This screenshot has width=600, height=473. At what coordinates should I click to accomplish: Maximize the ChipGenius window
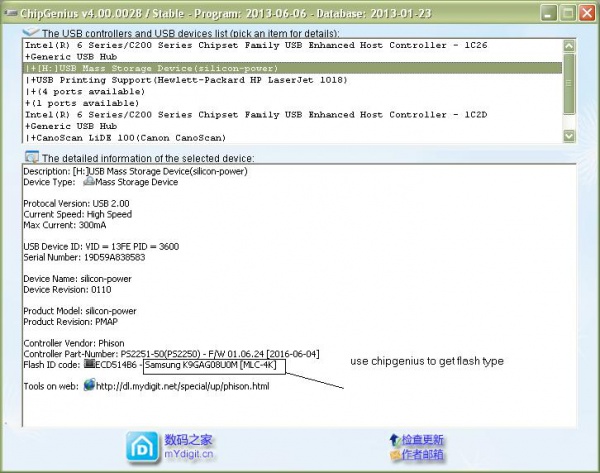coord(568,13)
